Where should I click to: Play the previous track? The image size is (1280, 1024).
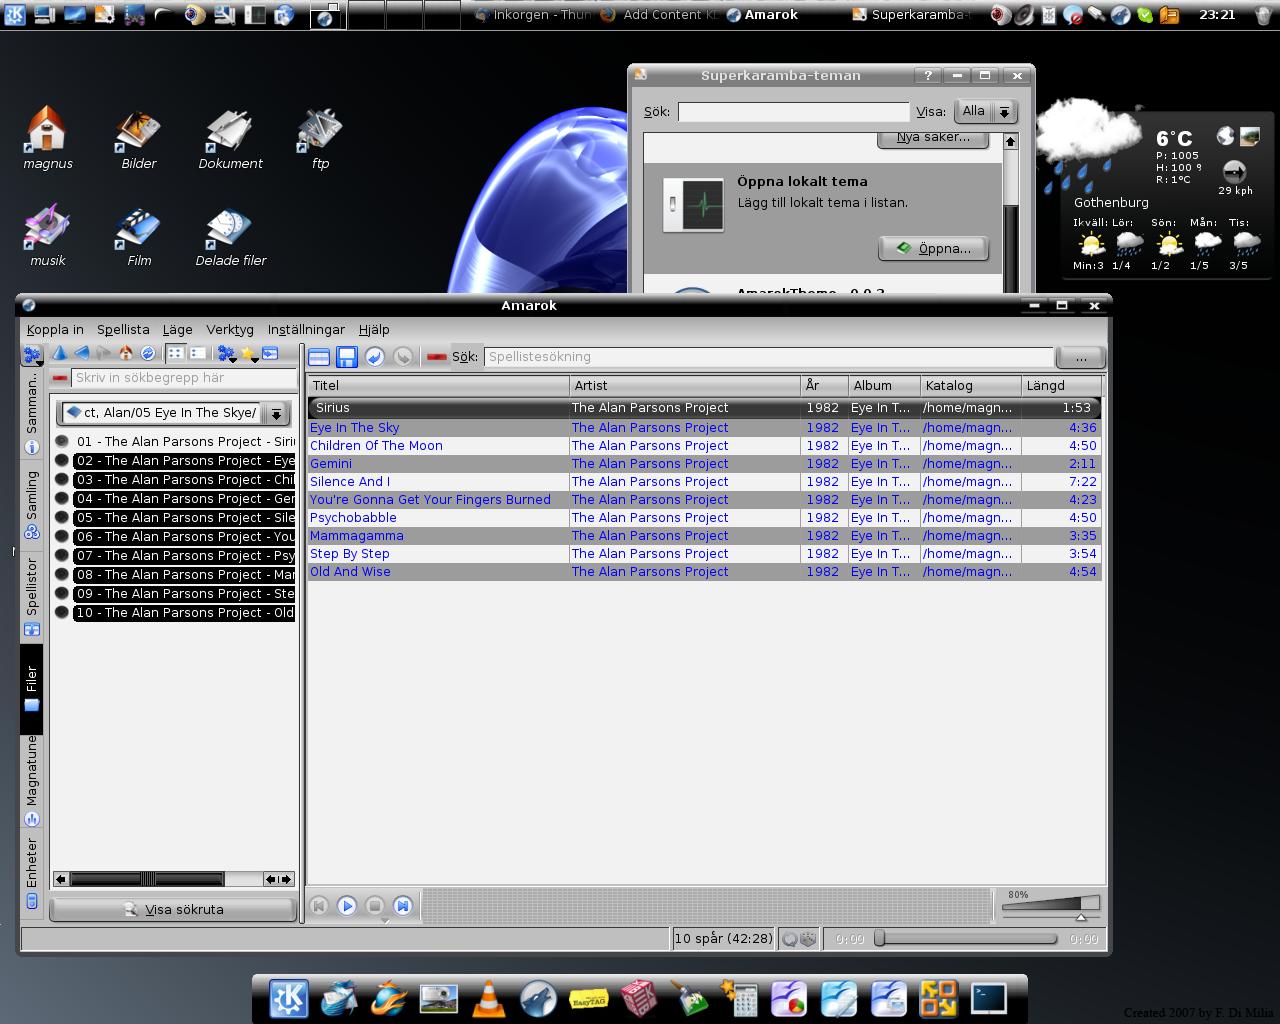click(x=319, y=906)
